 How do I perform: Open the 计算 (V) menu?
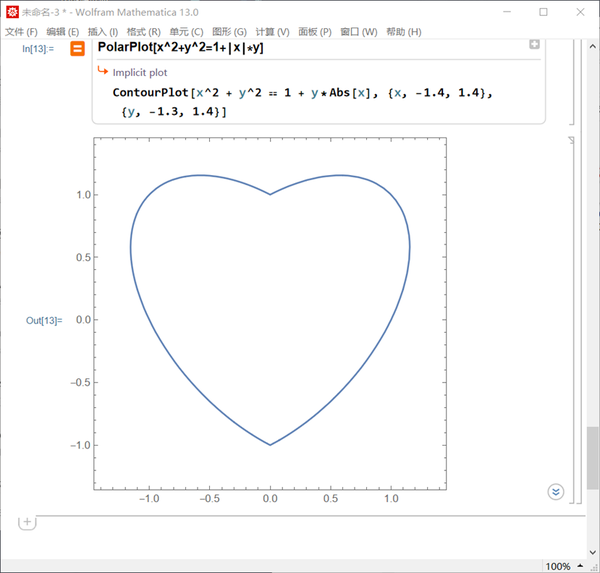pyautogui.click(x=272, y=32)
